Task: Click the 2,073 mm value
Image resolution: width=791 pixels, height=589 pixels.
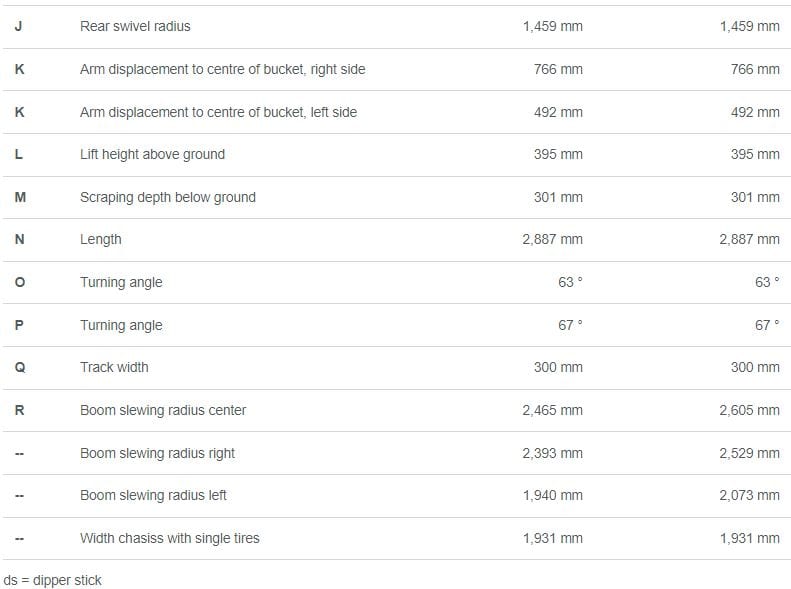Action: tap(750, 495)
